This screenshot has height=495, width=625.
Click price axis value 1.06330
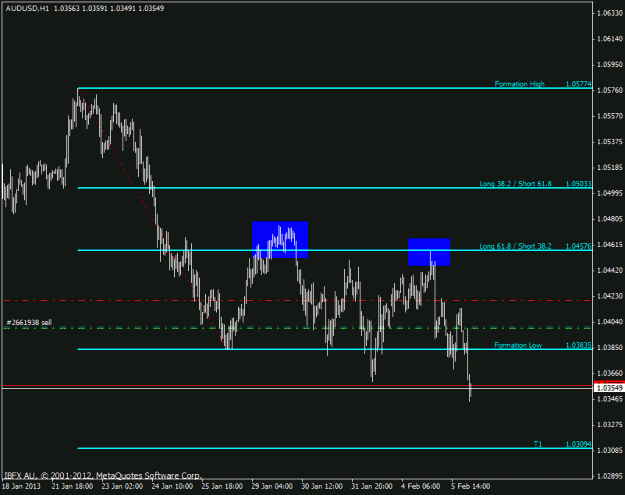(610, 13)
